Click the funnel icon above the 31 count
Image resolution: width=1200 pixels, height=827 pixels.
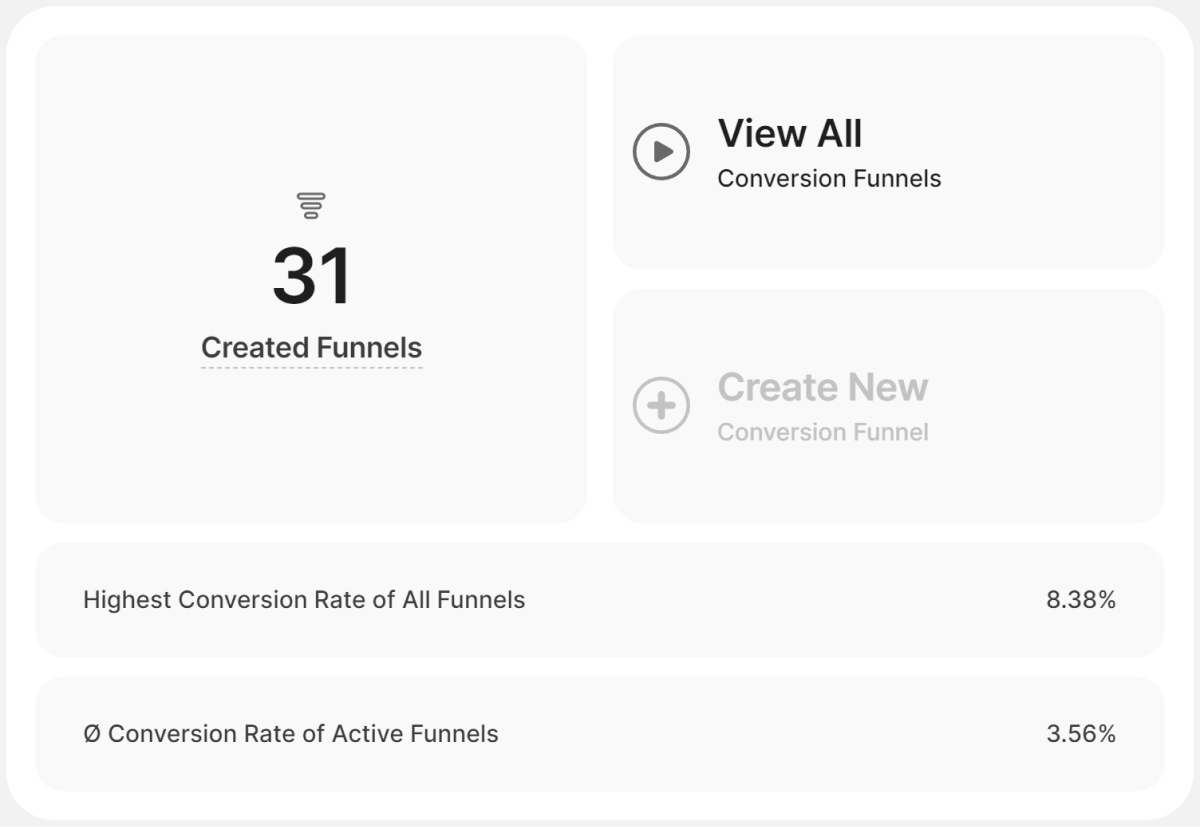point(311,205)
